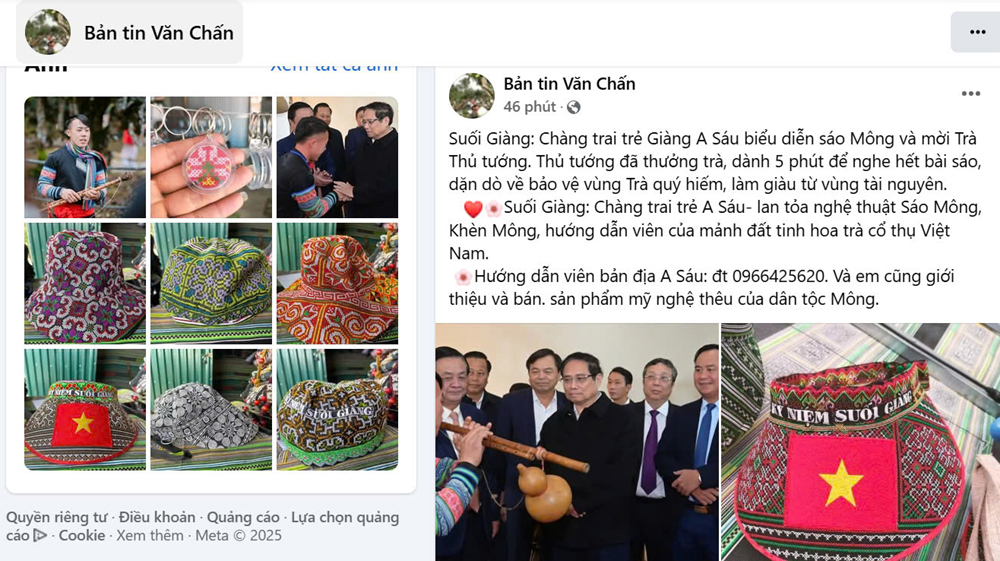This screenshot has height=561, width=1000.
Task: Open the page options three-dot menu at top right
Action: tap(977, 32)
